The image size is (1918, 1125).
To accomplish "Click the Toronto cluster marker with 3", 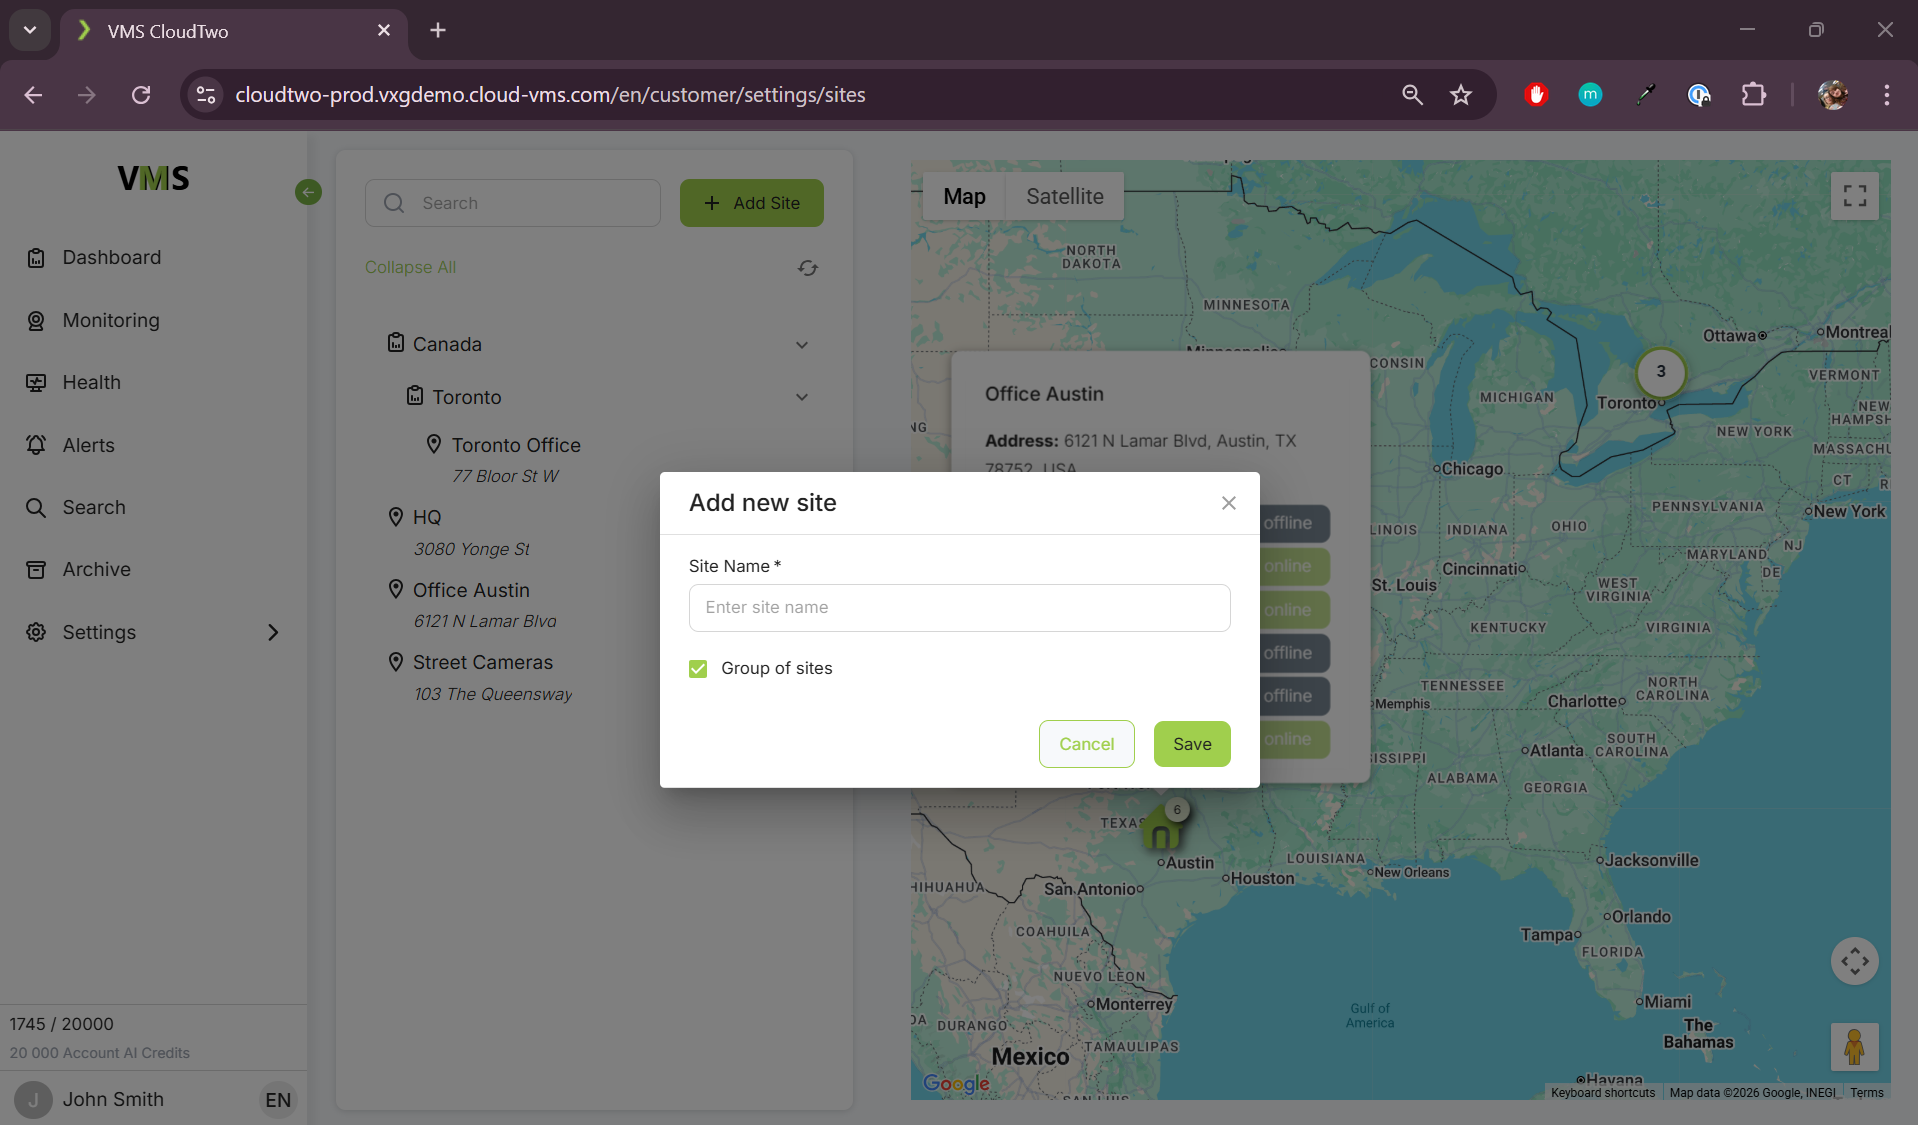I will click(1660, 372).
